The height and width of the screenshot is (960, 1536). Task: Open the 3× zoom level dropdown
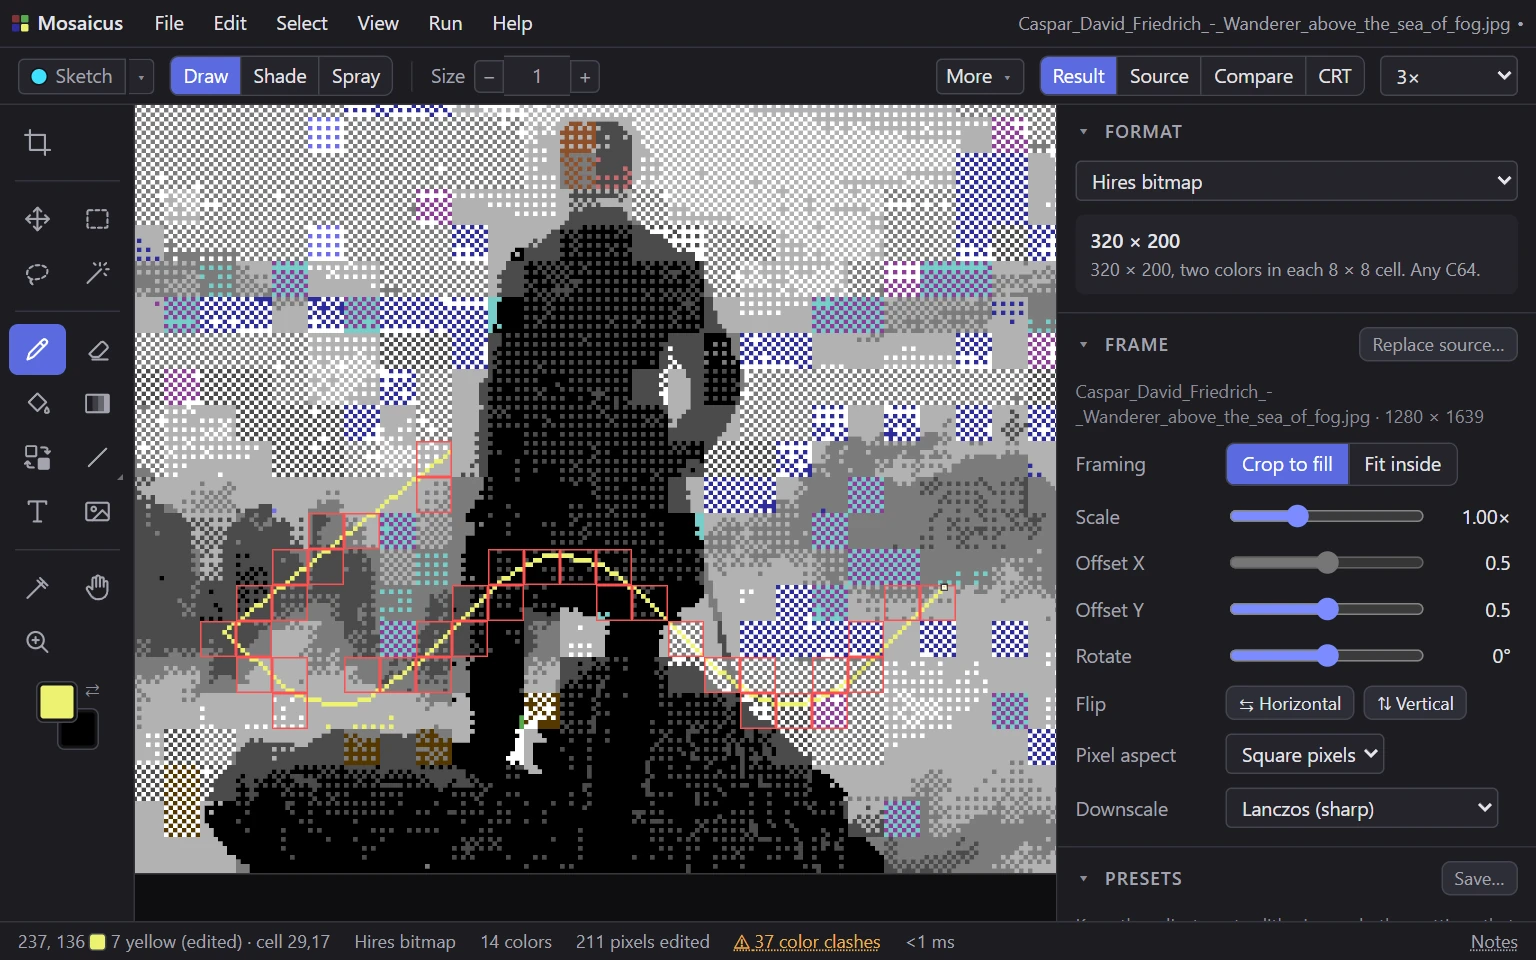point(1448,76)
